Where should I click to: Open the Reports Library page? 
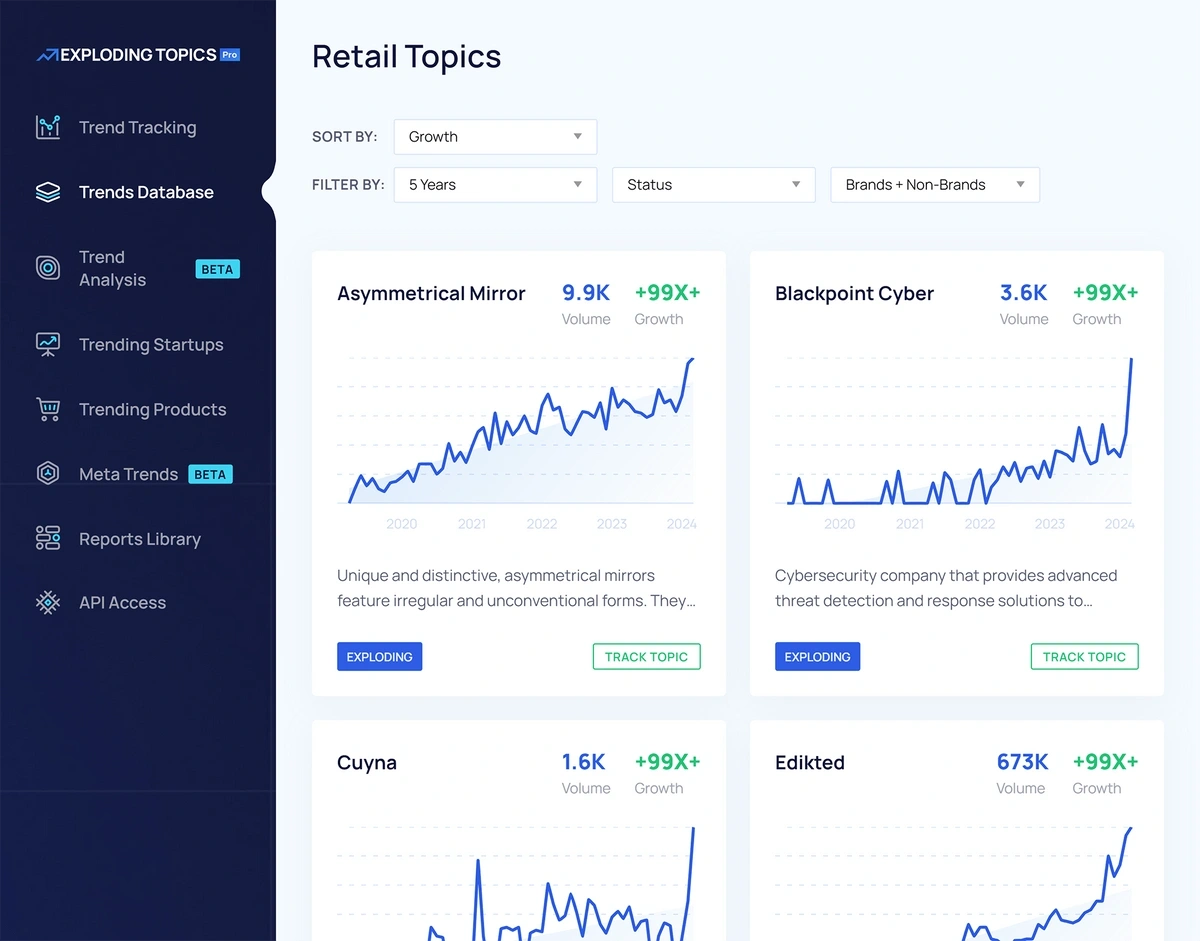click(140, 538)
